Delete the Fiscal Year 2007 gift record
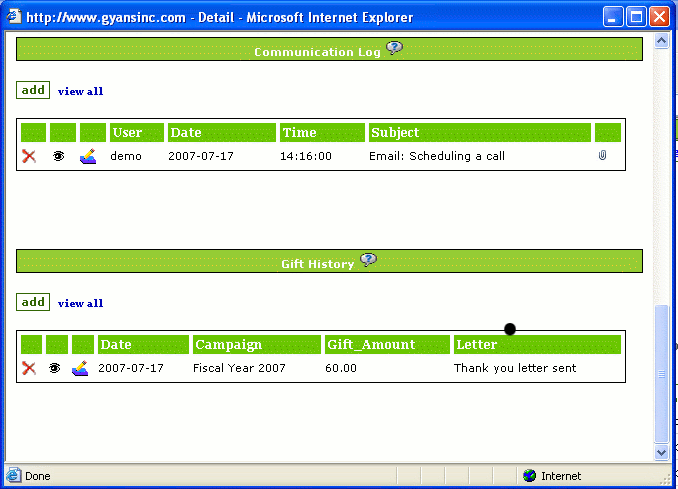 [x=29, y=368]
